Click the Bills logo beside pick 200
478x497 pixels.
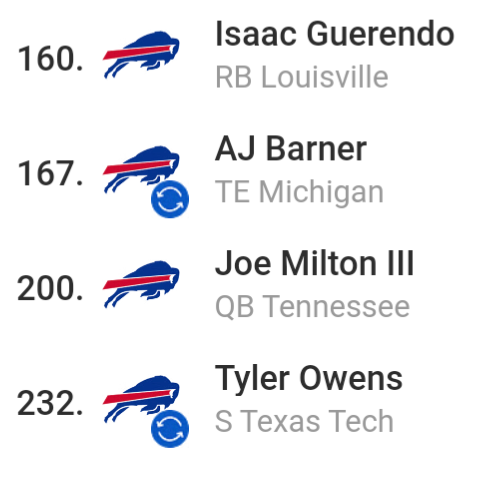tap(141, 284)
